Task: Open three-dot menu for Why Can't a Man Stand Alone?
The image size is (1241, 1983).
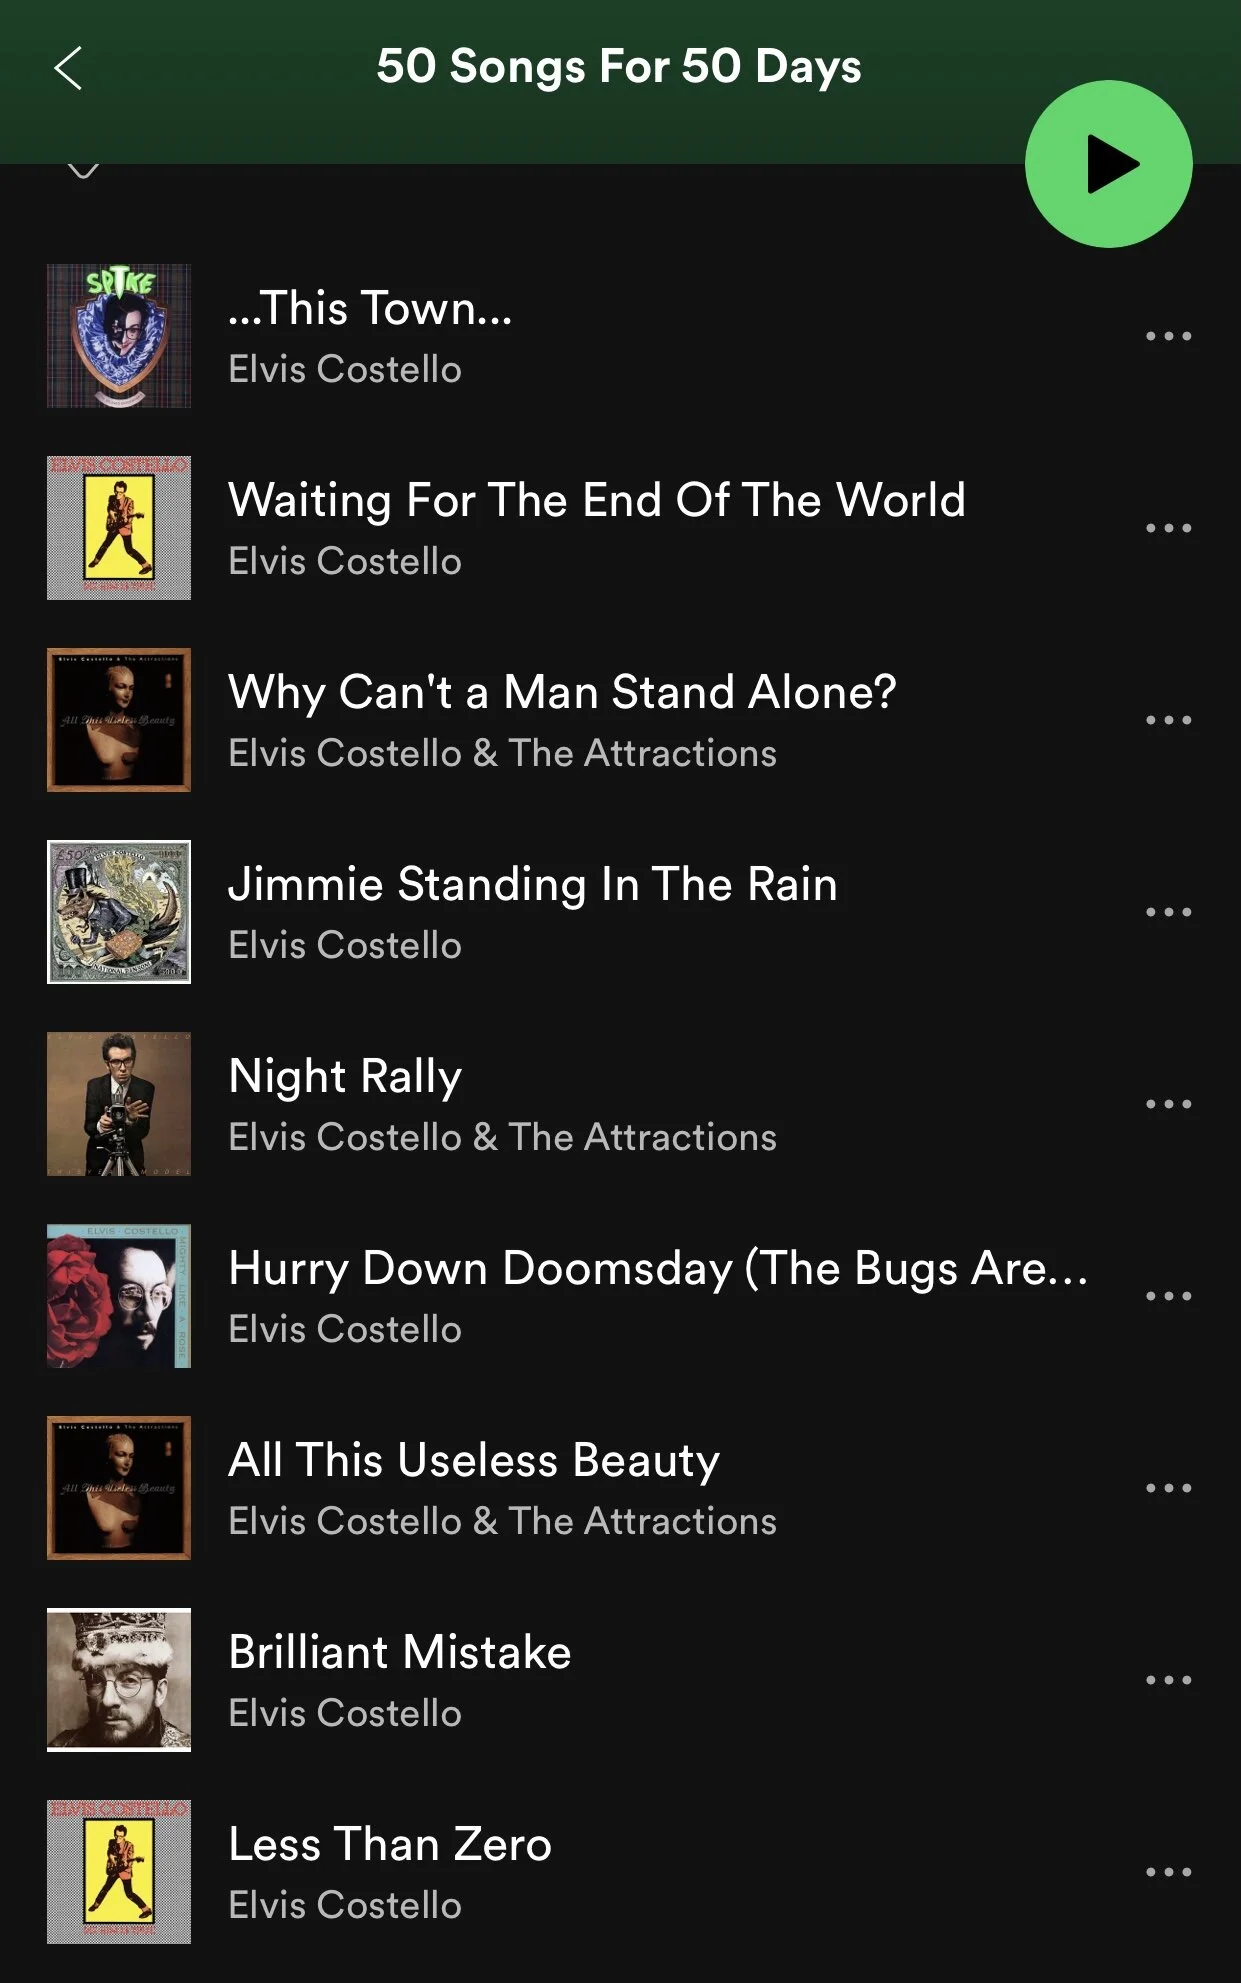Action: 1168,720
